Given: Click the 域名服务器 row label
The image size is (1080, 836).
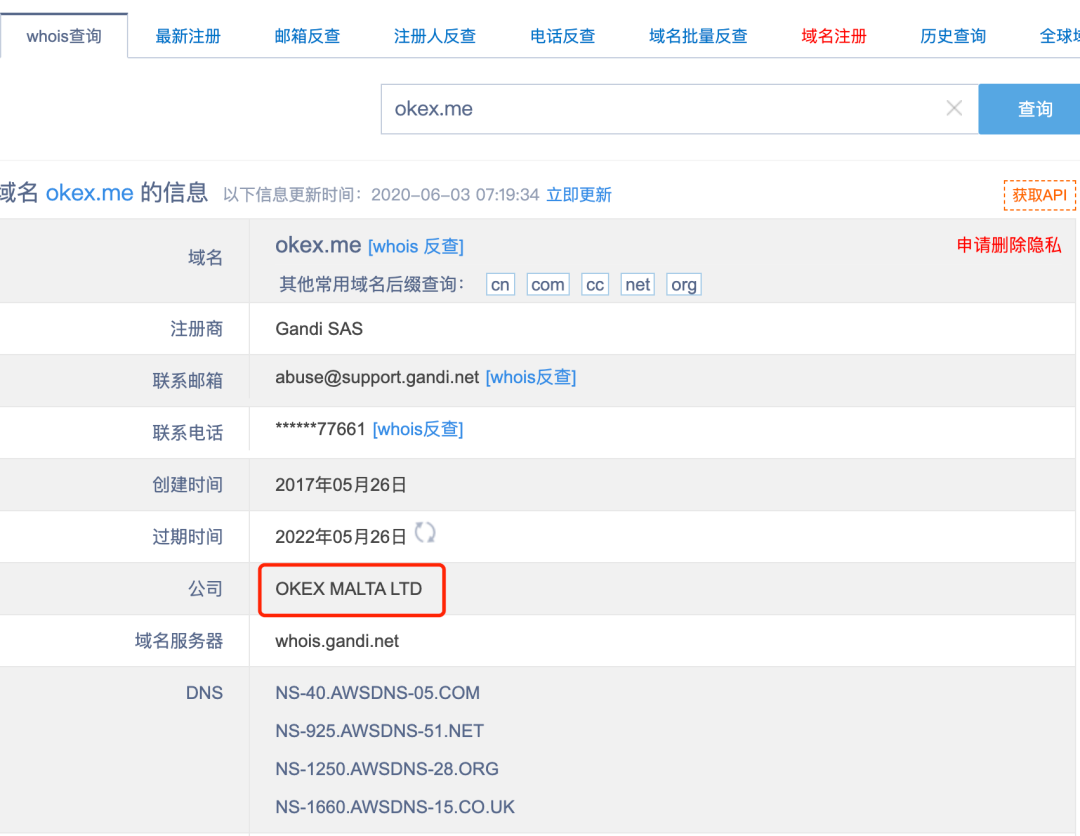Looking at the screenshot, I should [179, 641].
